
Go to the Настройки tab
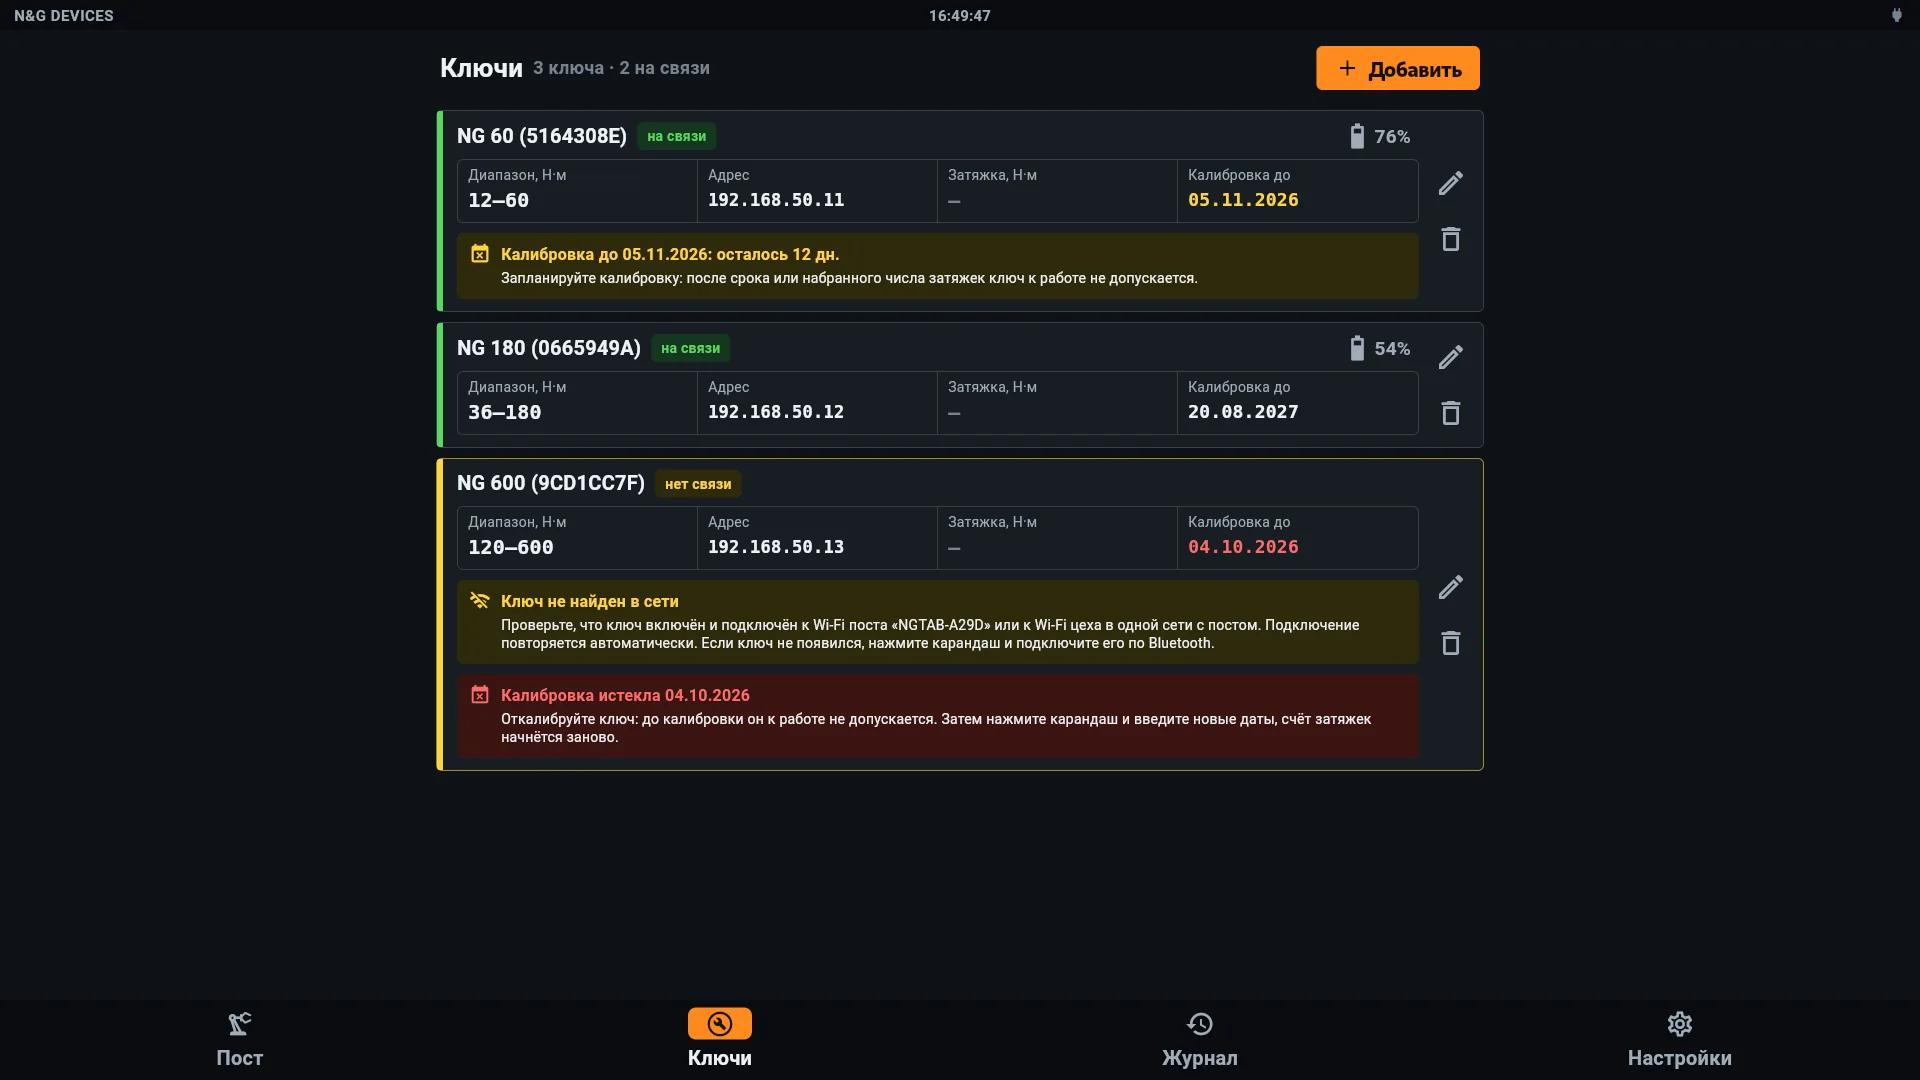pyautogui.click(x=1680, y=1040)
